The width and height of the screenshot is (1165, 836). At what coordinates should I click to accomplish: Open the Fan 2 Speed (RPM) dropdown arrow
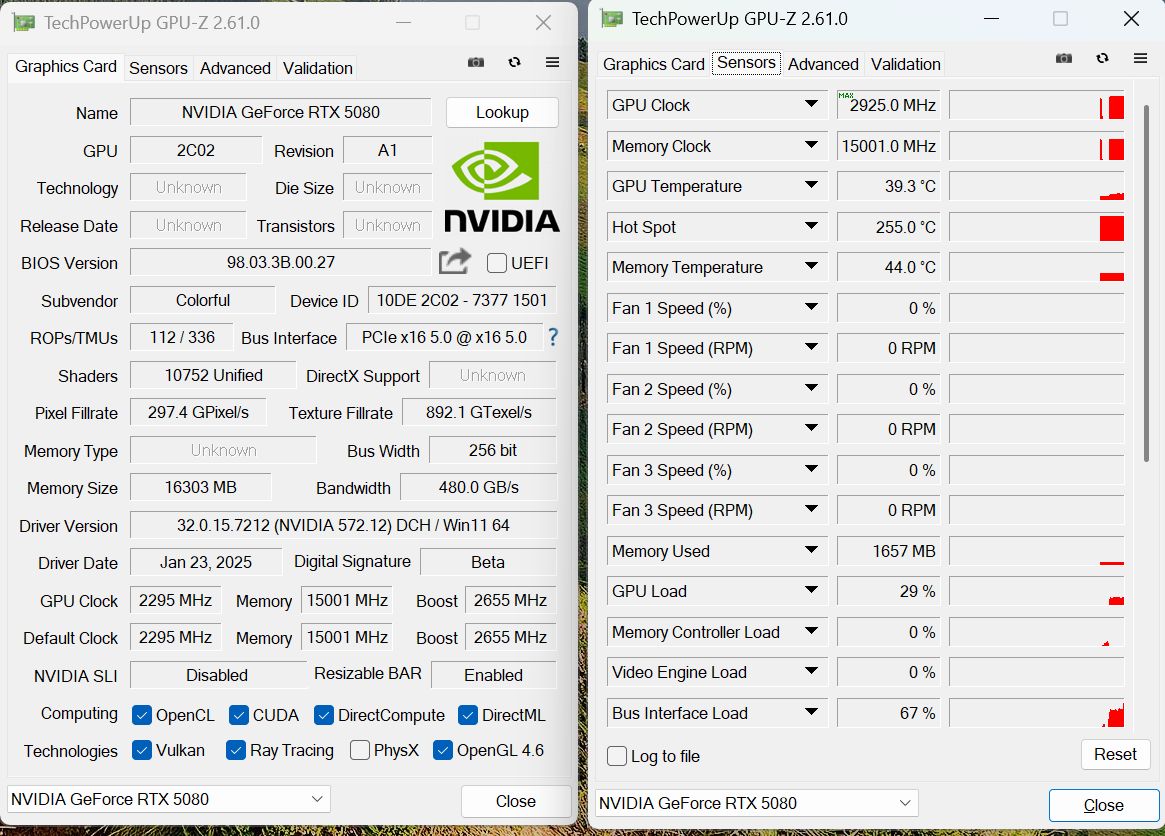point(811,428)
